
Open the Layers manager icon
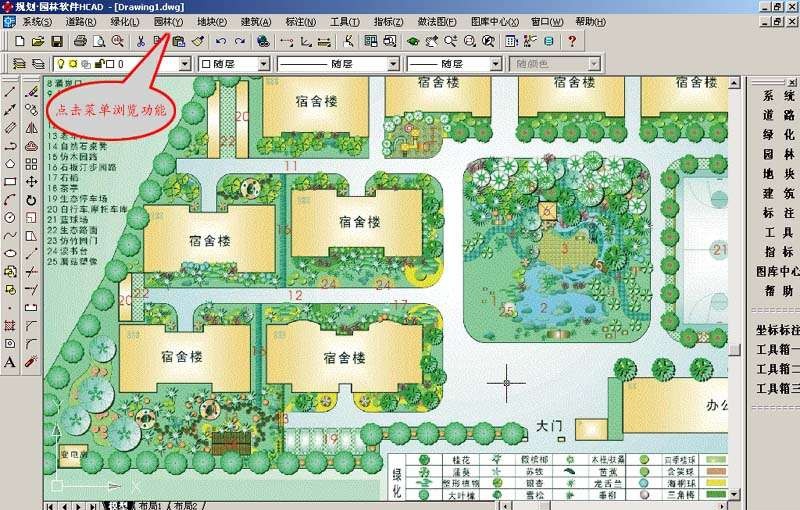click(x=19, y=64)
